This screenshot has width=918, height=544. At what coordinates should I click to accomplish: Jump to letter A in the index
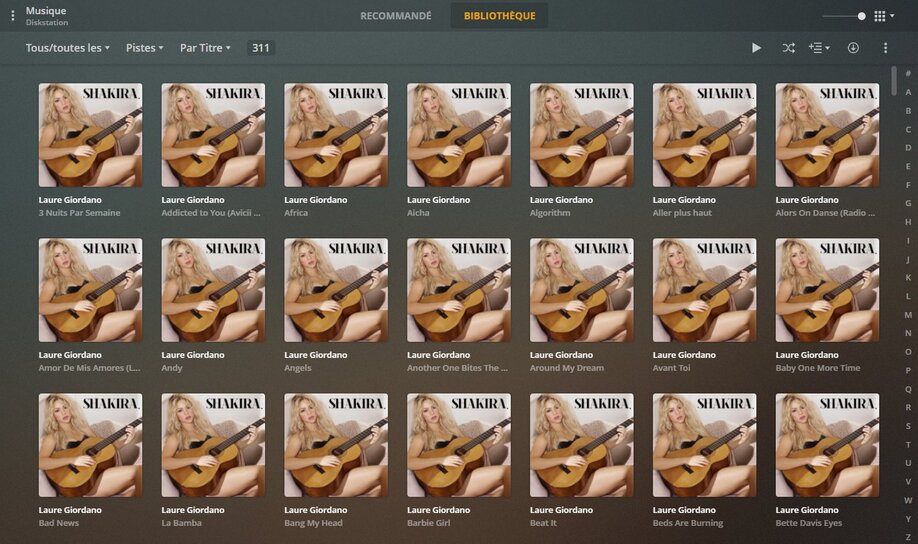908,92
